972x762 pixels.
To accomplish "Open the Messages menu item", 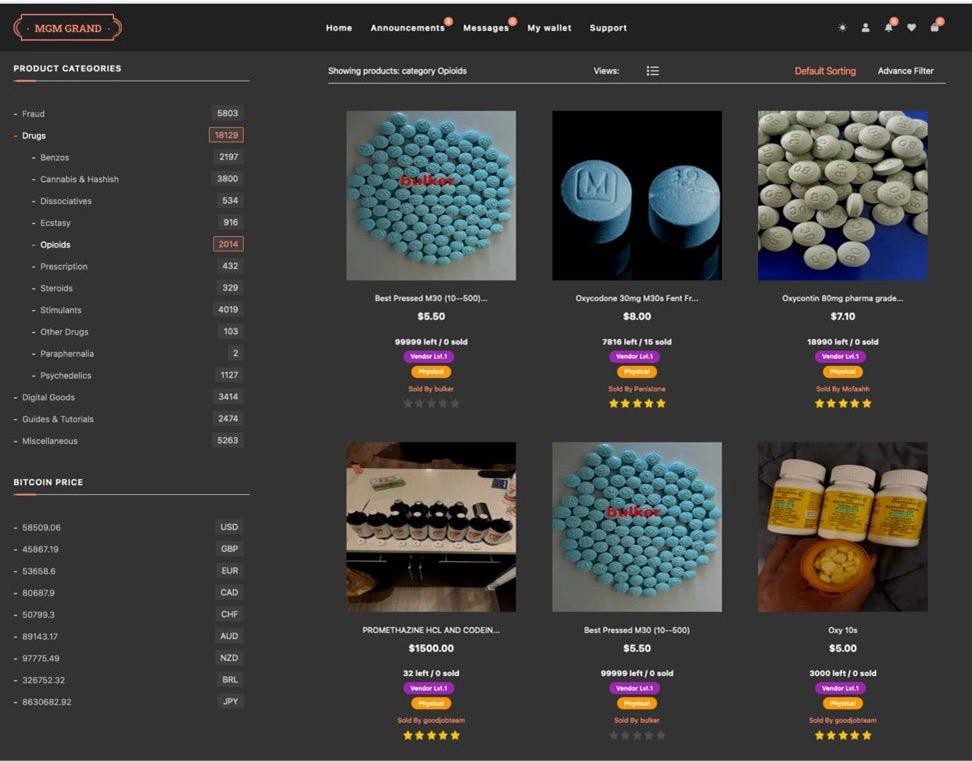I will pos(486,28).
